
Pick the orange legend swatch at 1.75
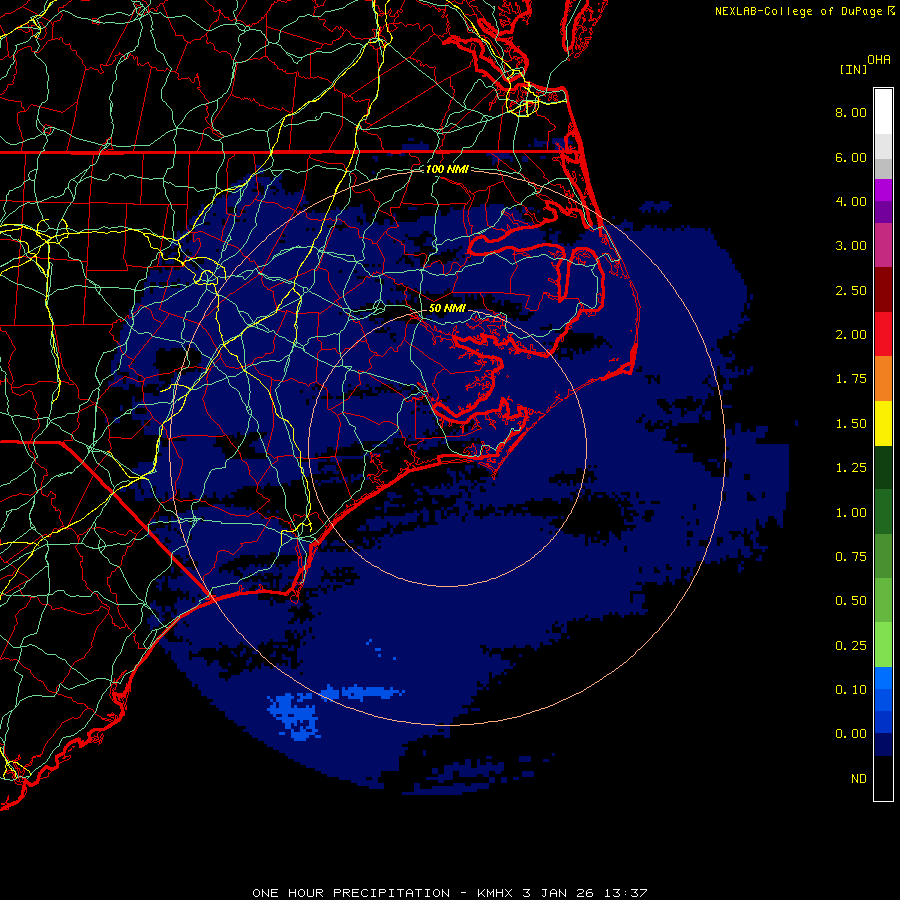883,378
